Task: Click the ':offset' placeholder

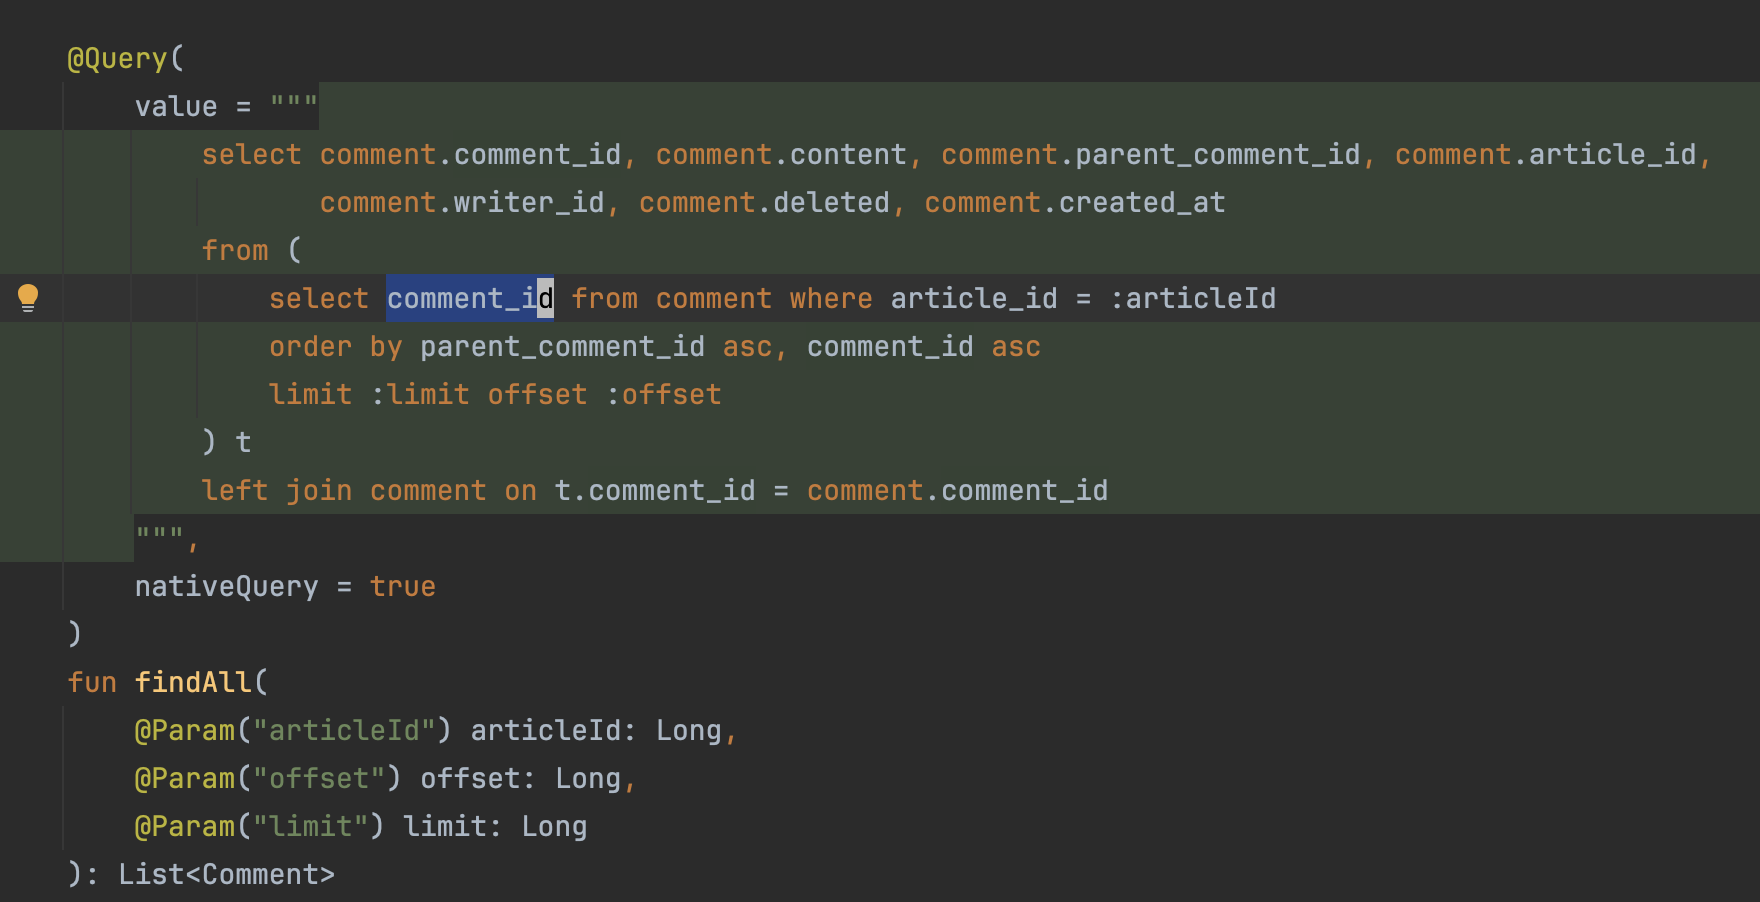Action: point(664,395)
